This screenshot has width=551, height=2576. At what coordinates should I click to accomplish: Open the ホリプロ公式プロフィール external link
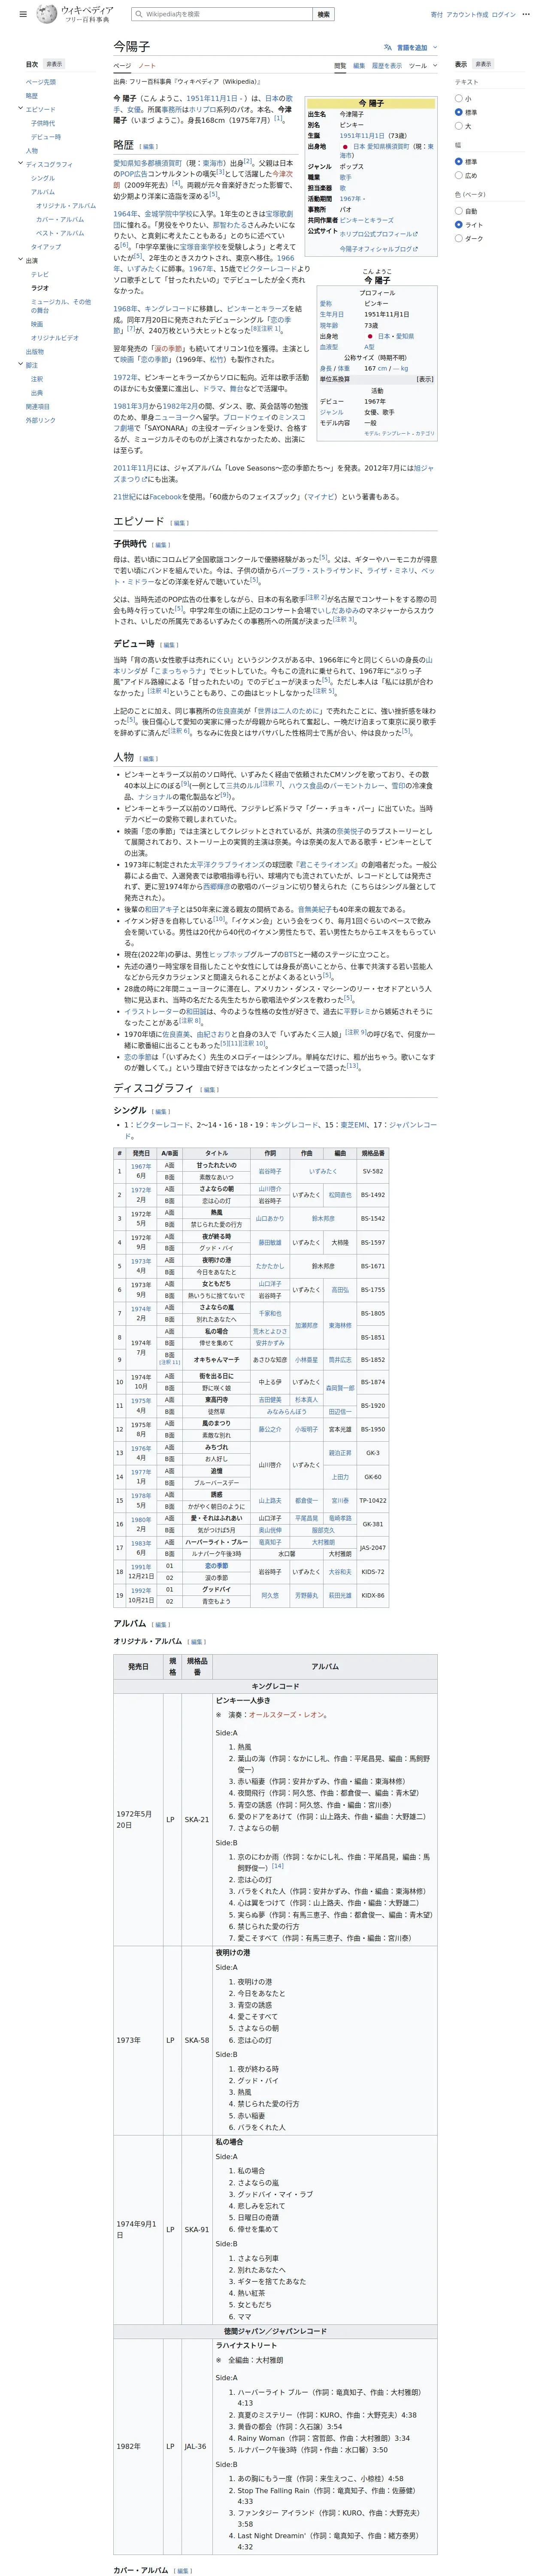click(378, 234)
